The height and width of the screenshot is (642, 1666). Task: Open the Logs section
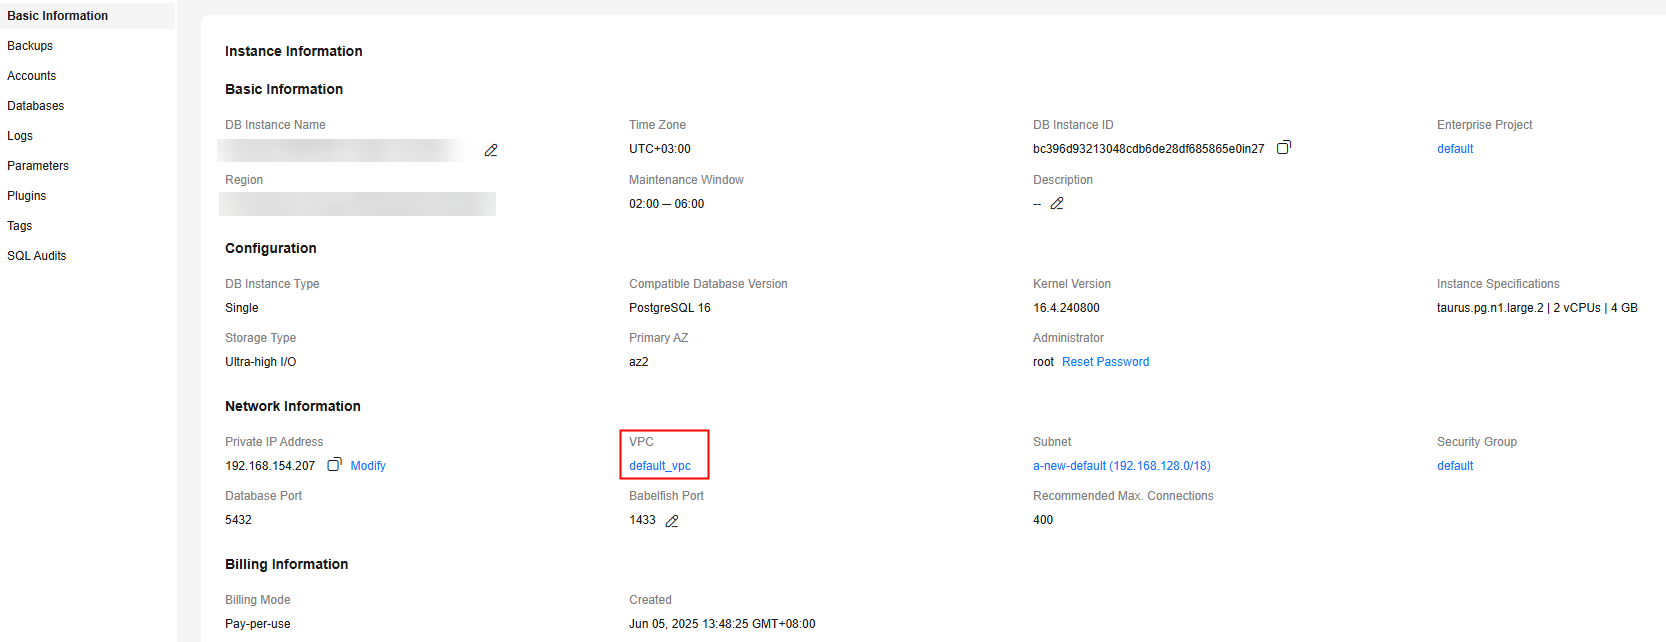tap(20, 136)
